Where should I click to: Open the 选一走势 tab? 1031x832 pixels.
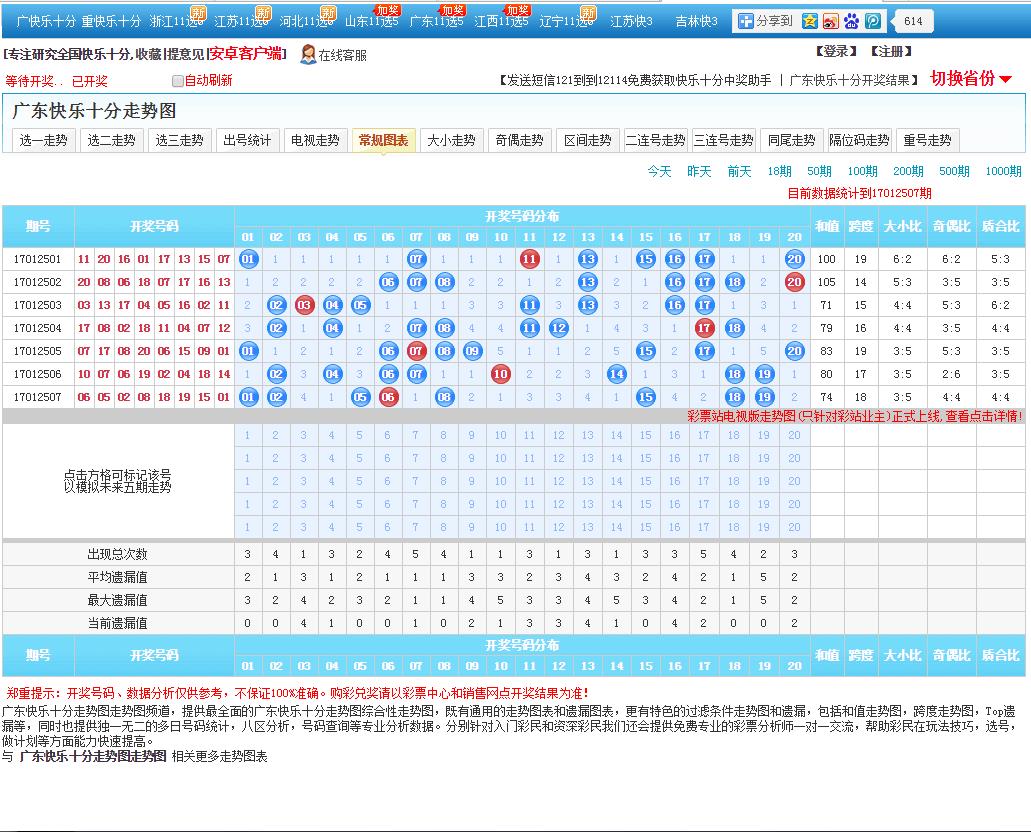click(43, 140)
